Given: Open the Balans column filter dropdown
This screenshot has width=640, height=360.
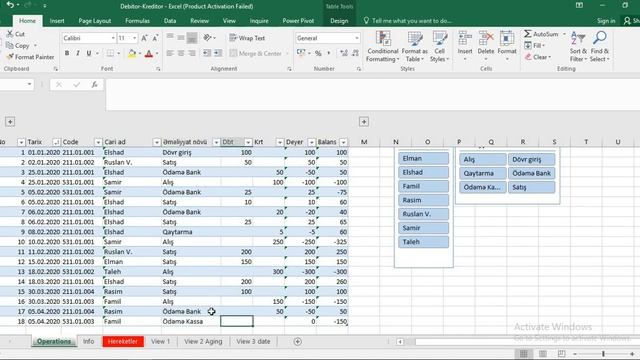Looking at the screenshot, I should point(344,142).
